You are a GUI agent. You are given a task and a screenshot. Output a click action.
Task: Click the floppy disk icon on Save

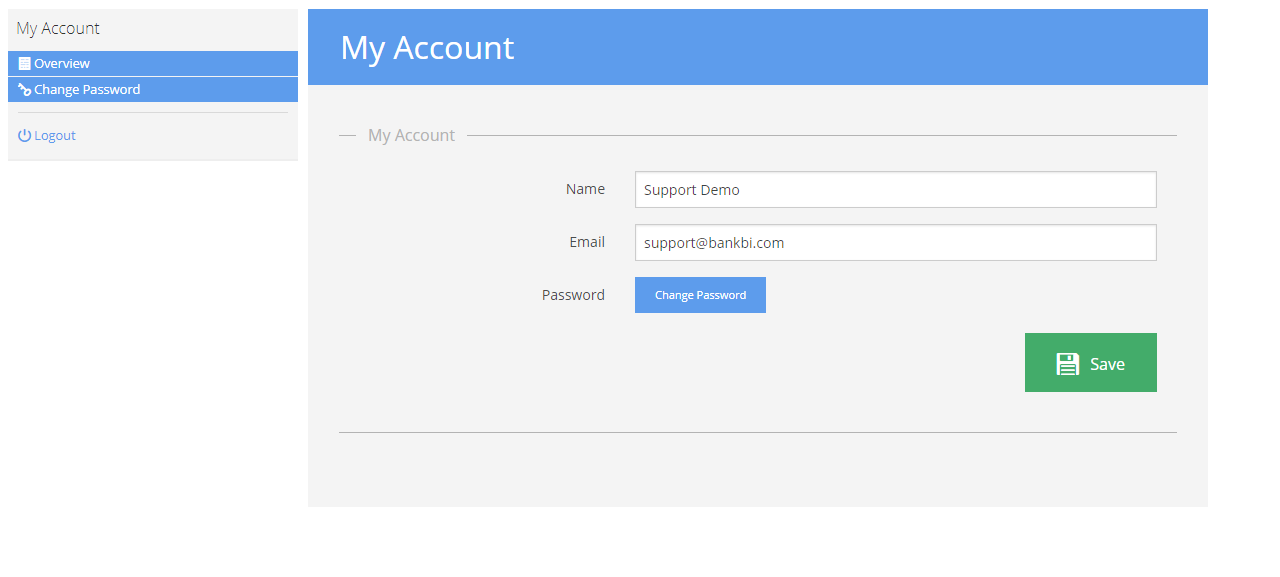(1068, 364)
